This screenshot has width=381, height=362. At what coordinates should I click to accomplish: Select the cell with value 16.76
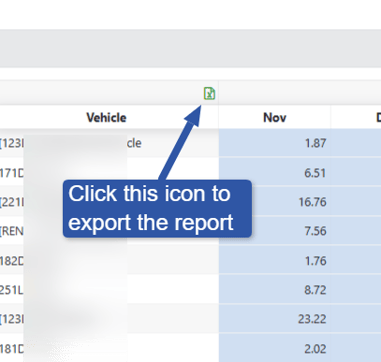point(275,202)
